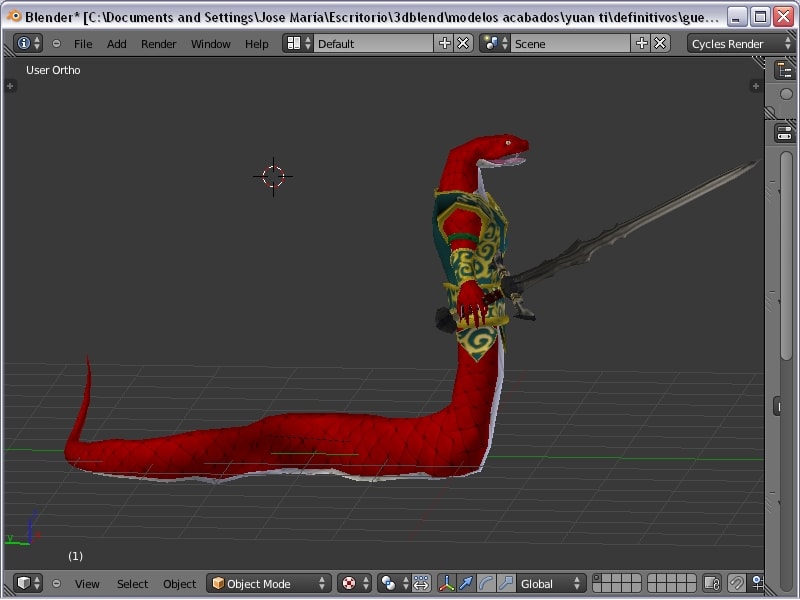
Task: Open the Help menu
Action: click(256, 44)
